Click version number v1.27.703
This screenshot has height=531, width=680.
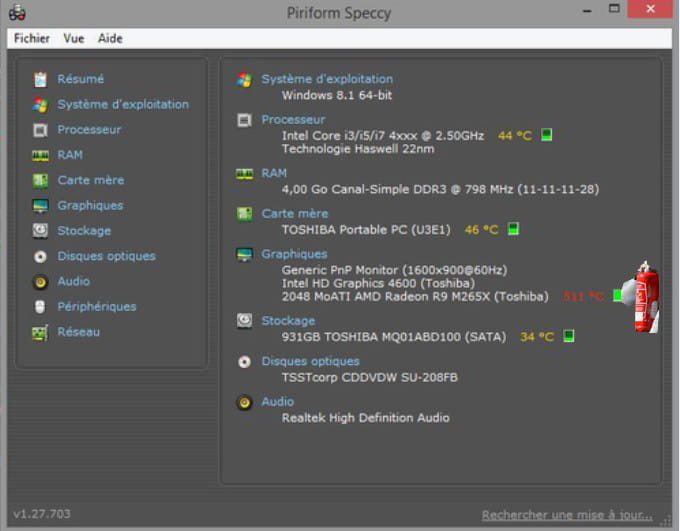[42, 514]
